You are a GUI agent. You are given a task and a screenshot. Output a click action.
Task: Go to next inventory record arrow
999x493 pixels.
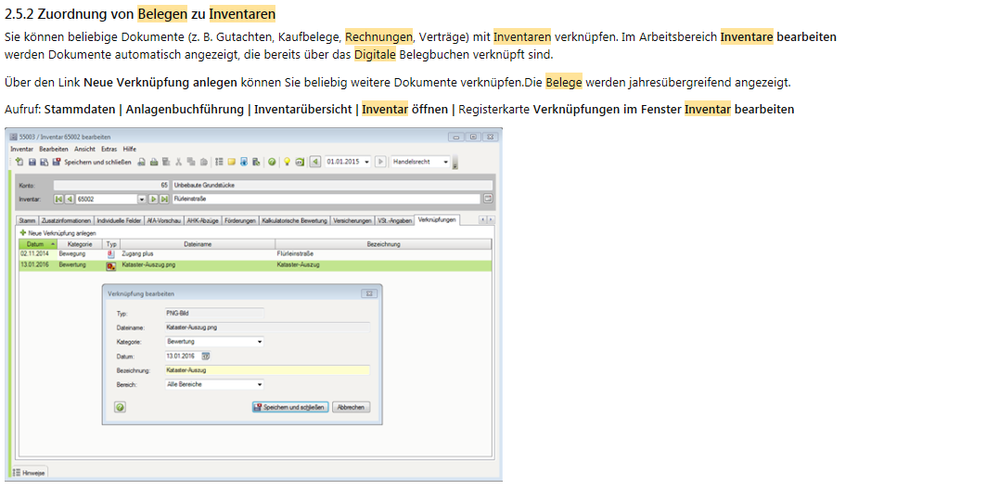(x=153, y=199)
